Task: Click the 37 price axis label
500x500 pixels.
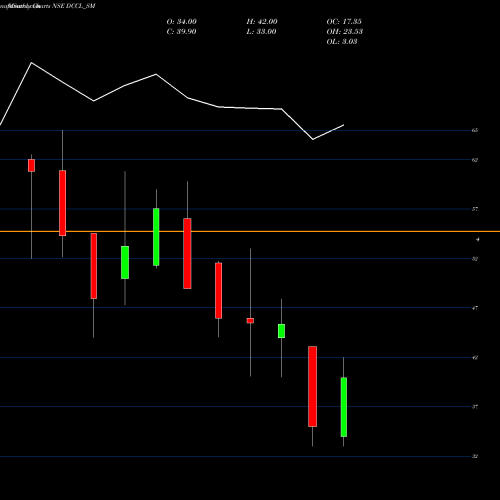Action: click(x=475, y=407)
